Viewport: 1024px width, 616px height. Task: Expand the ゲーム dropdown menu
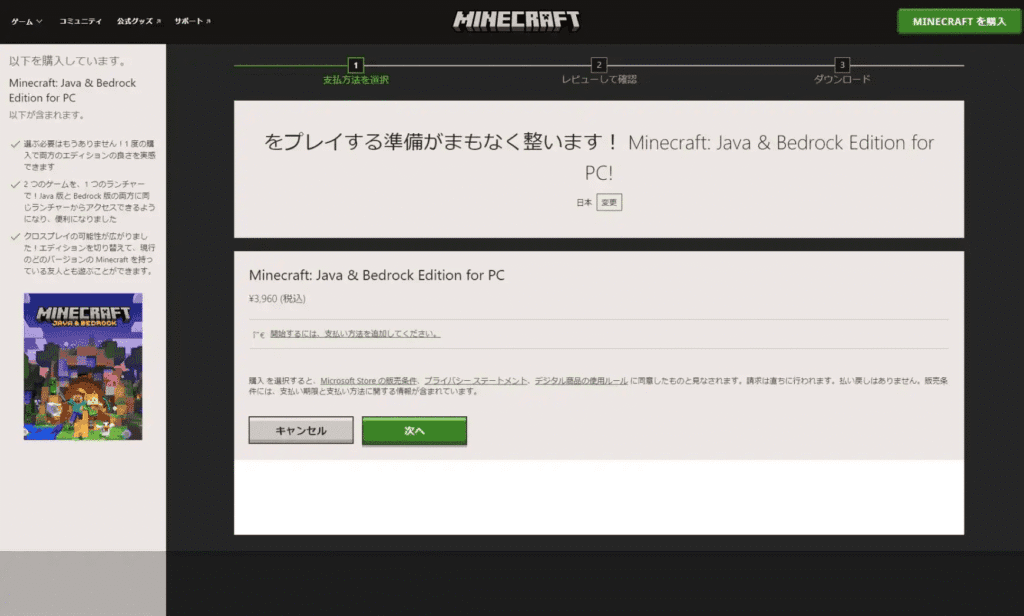[27, 21]
